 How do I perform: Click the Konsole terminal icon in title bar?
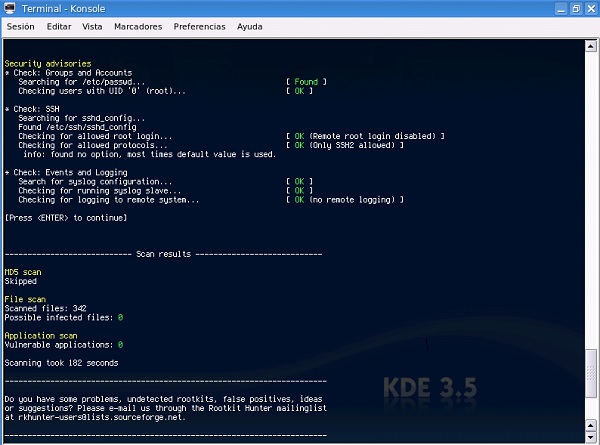pyautogui.click(x=10, y=8)
